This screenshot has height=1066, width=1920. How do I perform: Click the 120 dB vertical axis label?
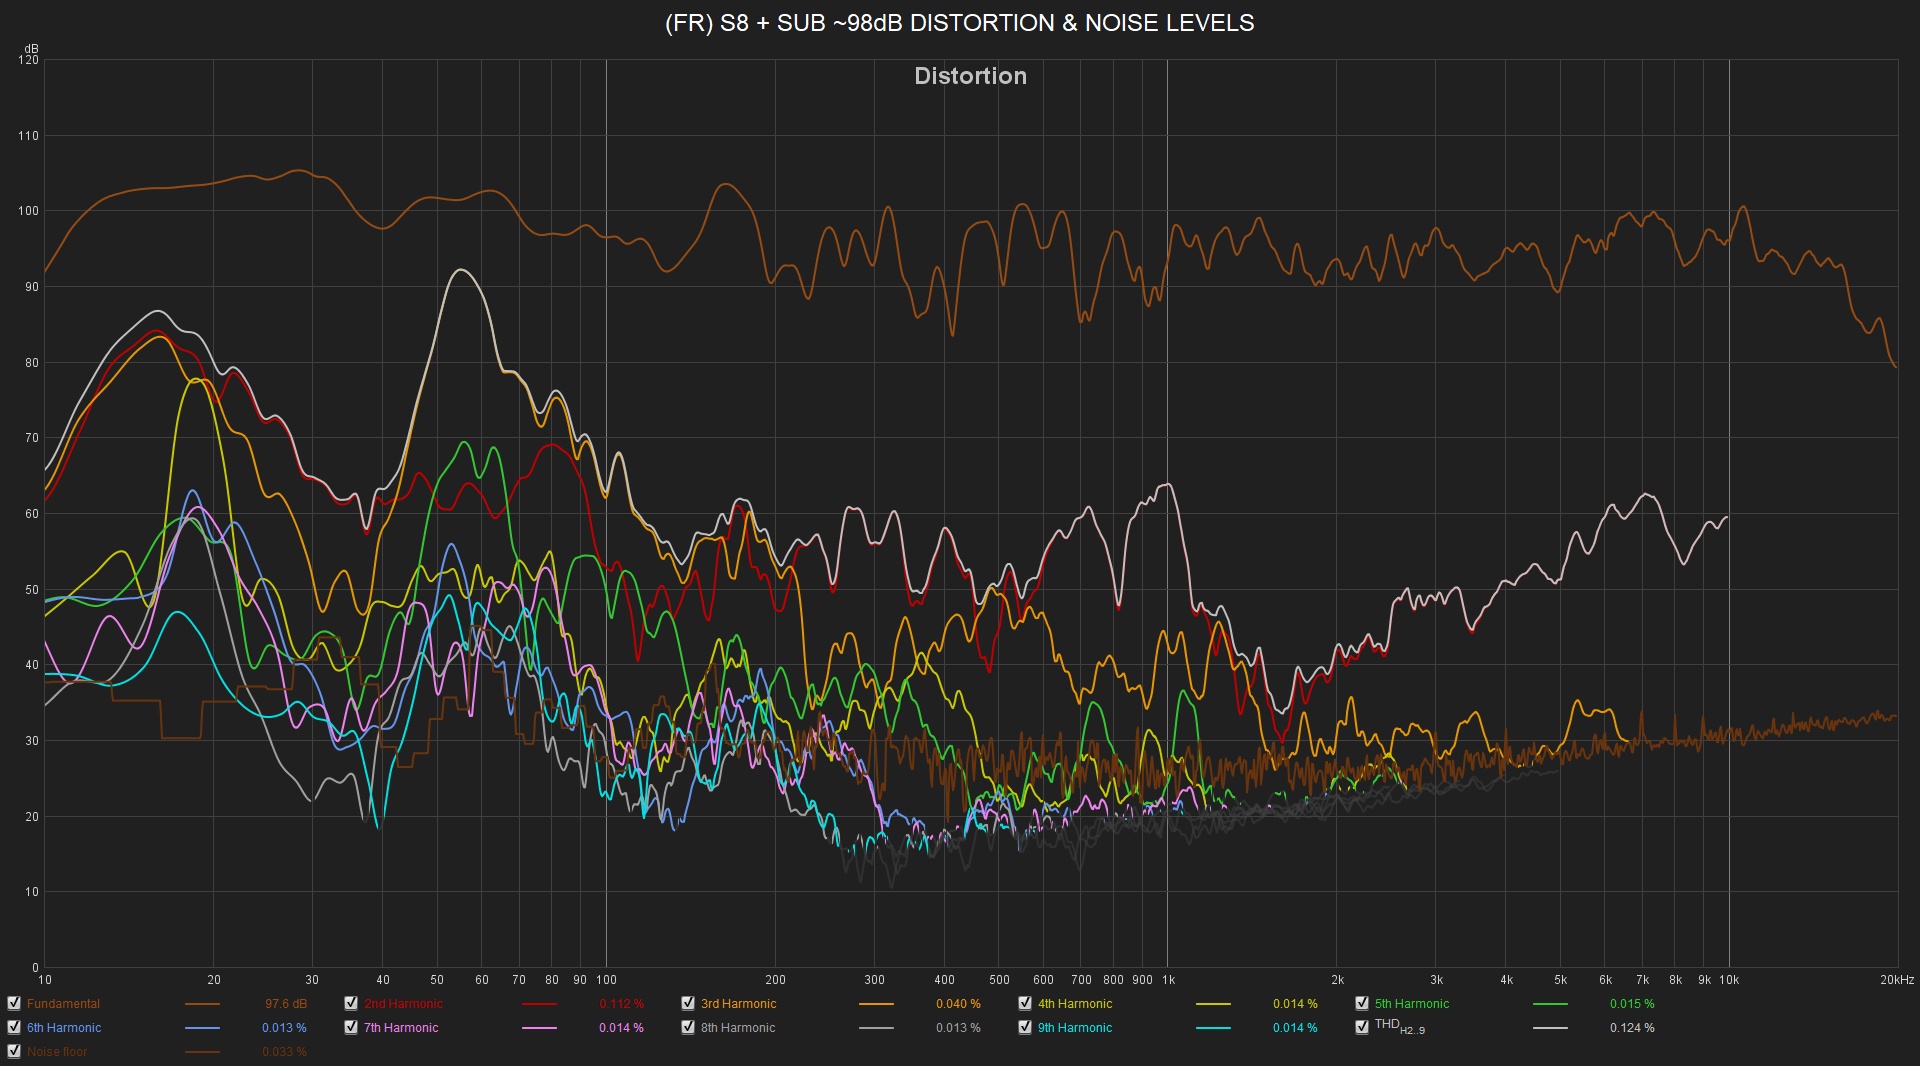(x=28, y=60)
